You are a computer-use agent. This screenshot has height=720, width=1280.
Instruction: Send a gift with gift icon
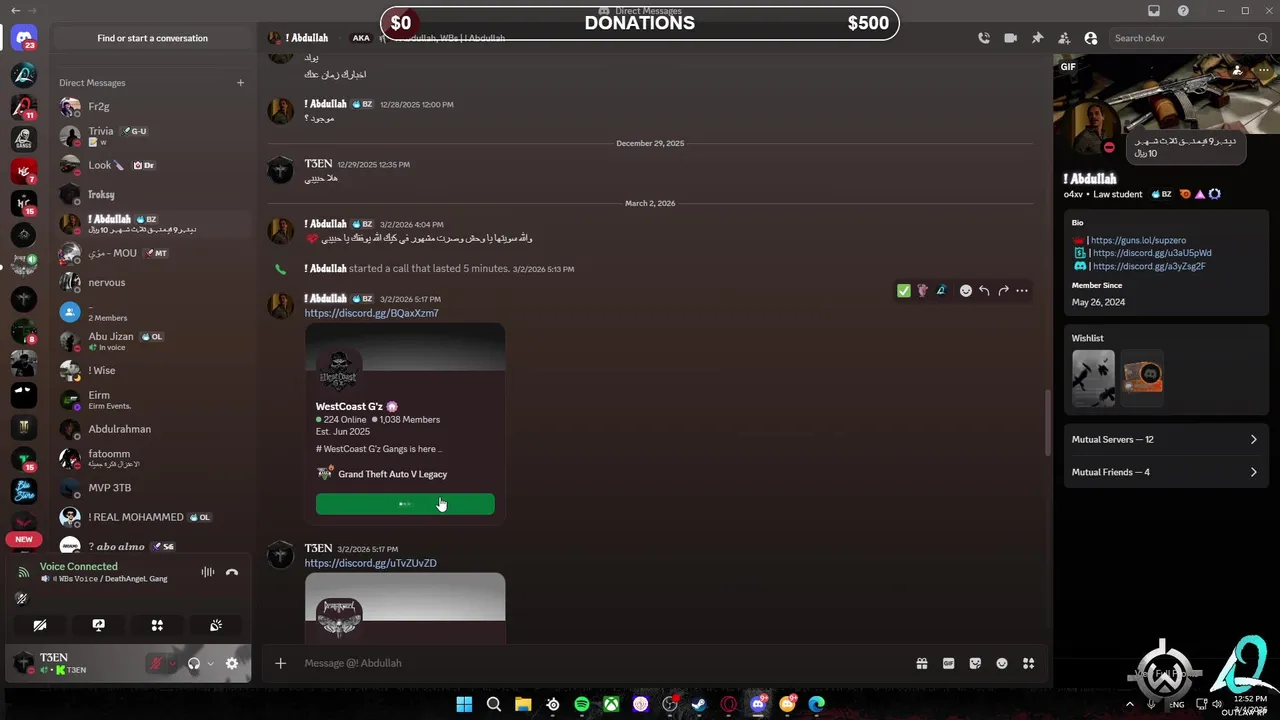click(922, 663)
